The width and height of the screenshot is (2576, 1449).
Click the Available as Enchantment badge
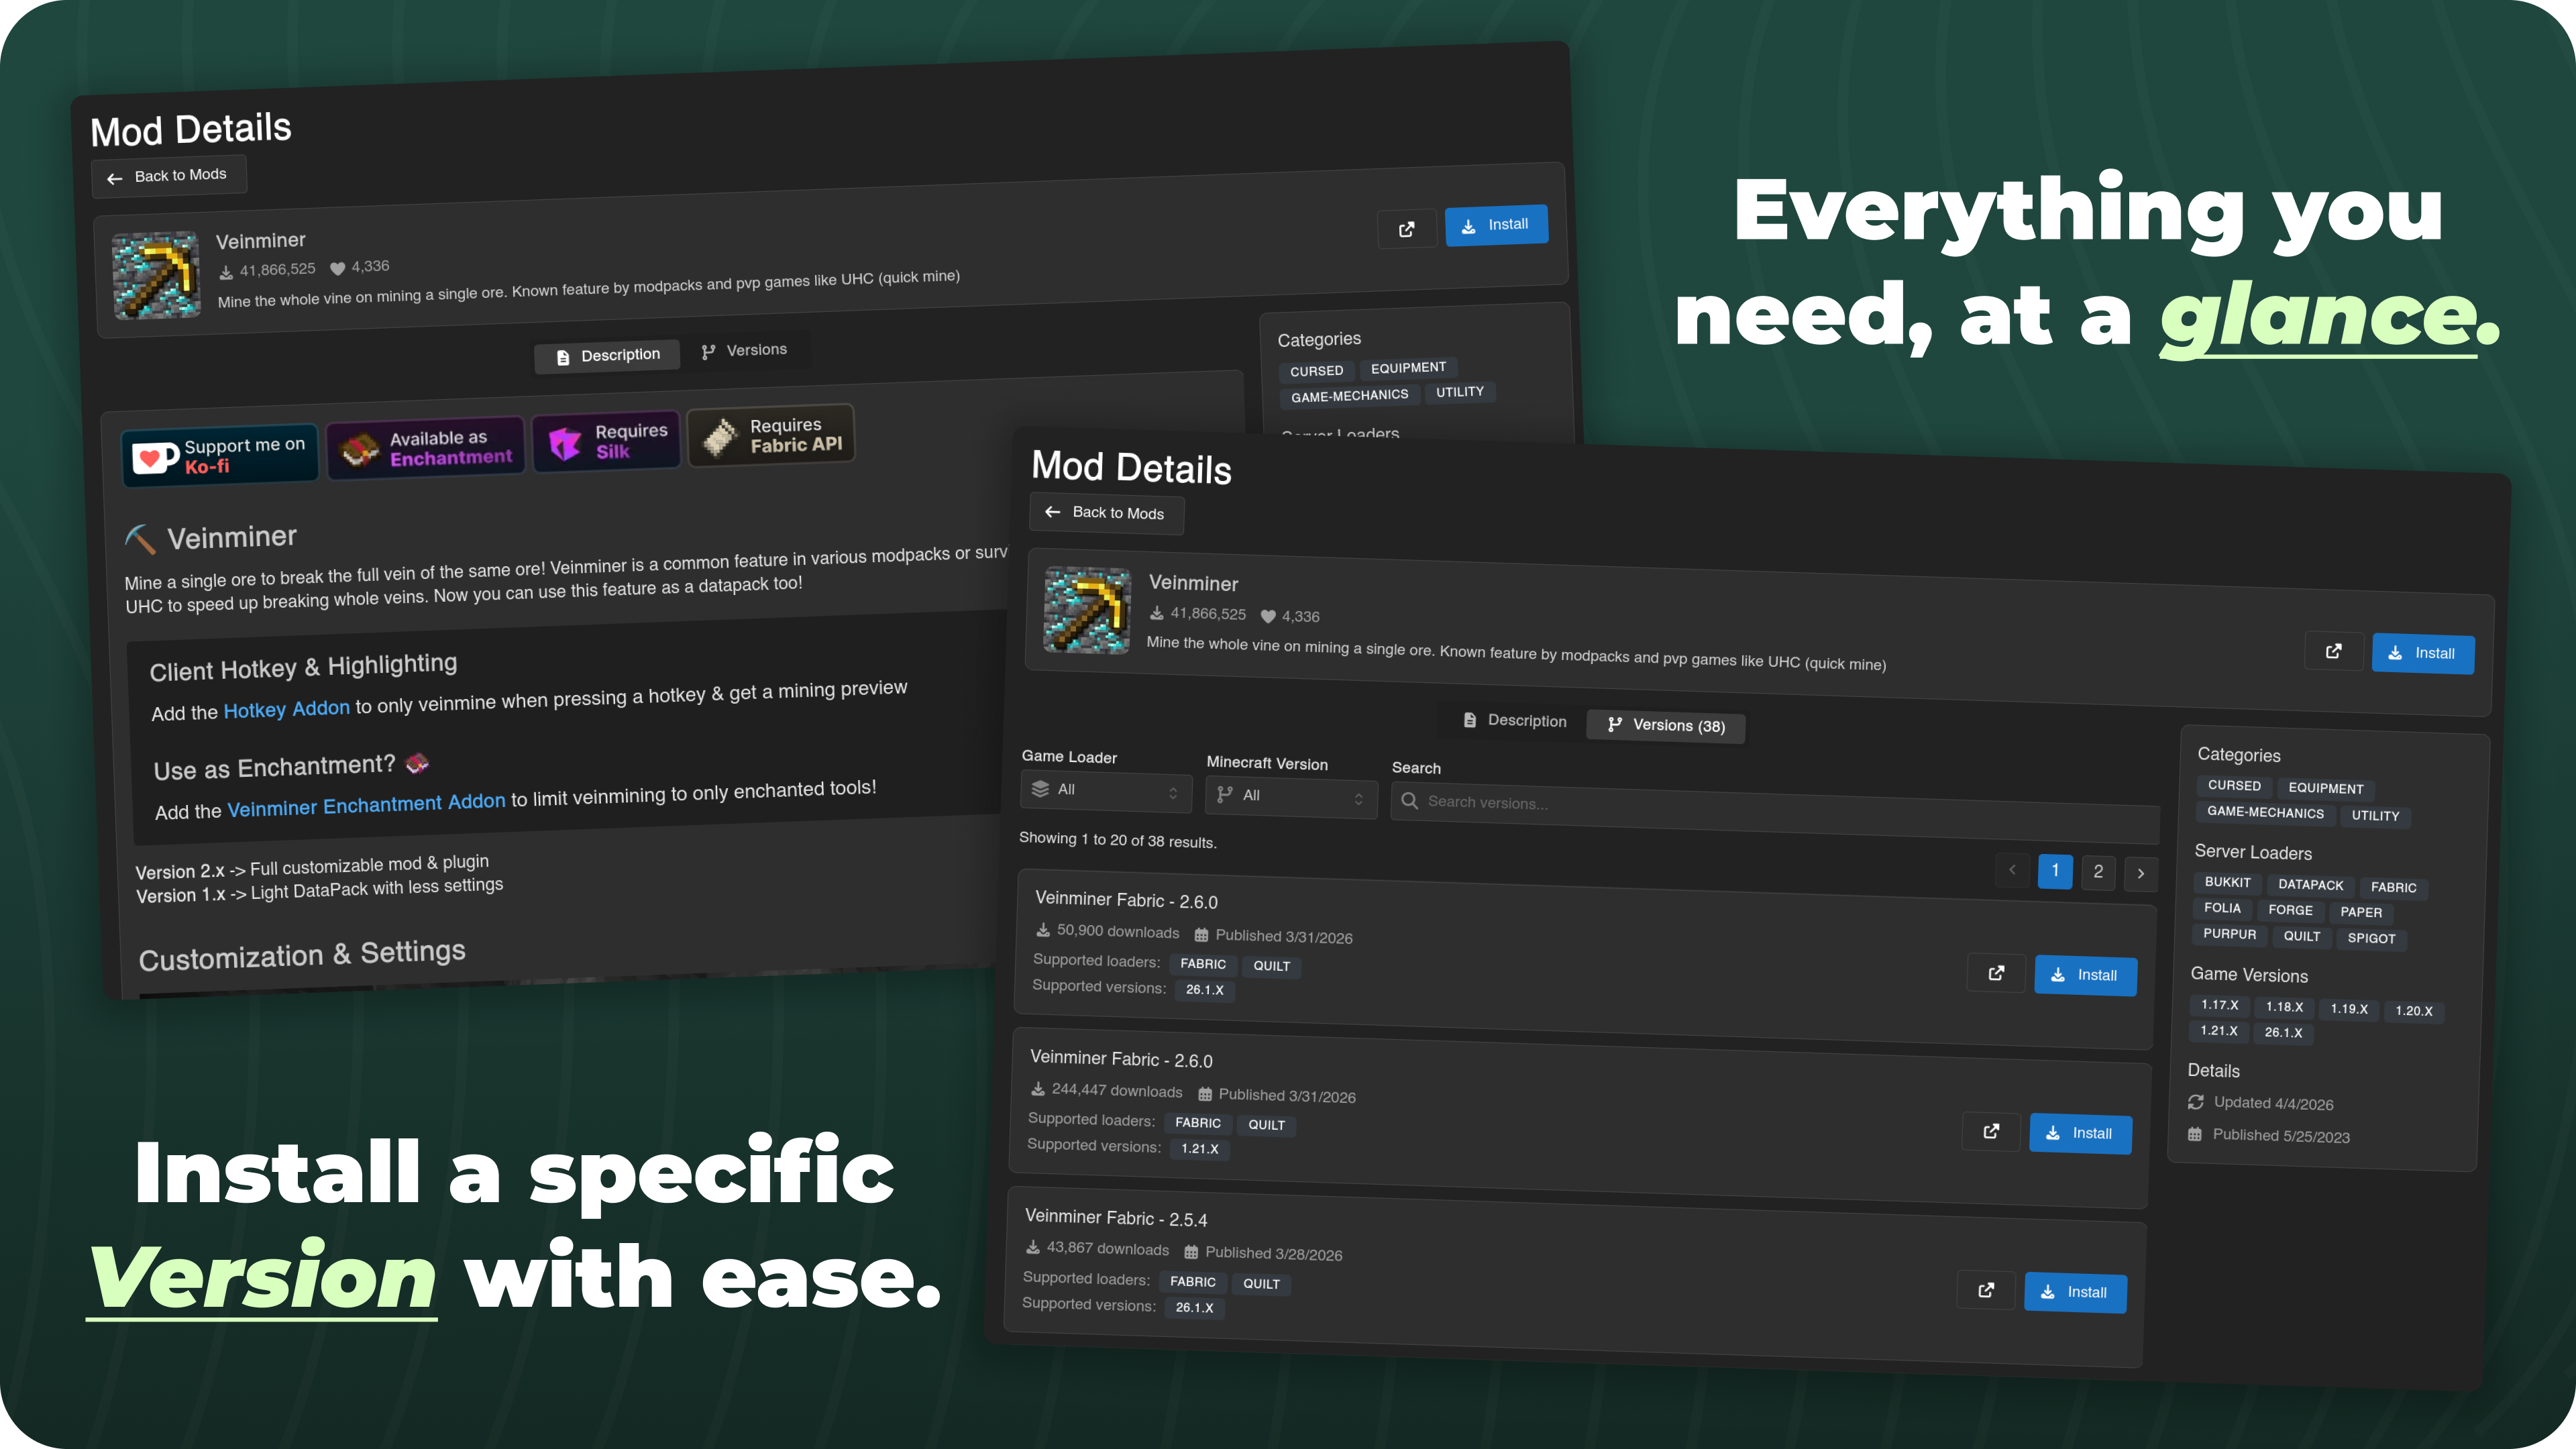[x=425, y=448]
